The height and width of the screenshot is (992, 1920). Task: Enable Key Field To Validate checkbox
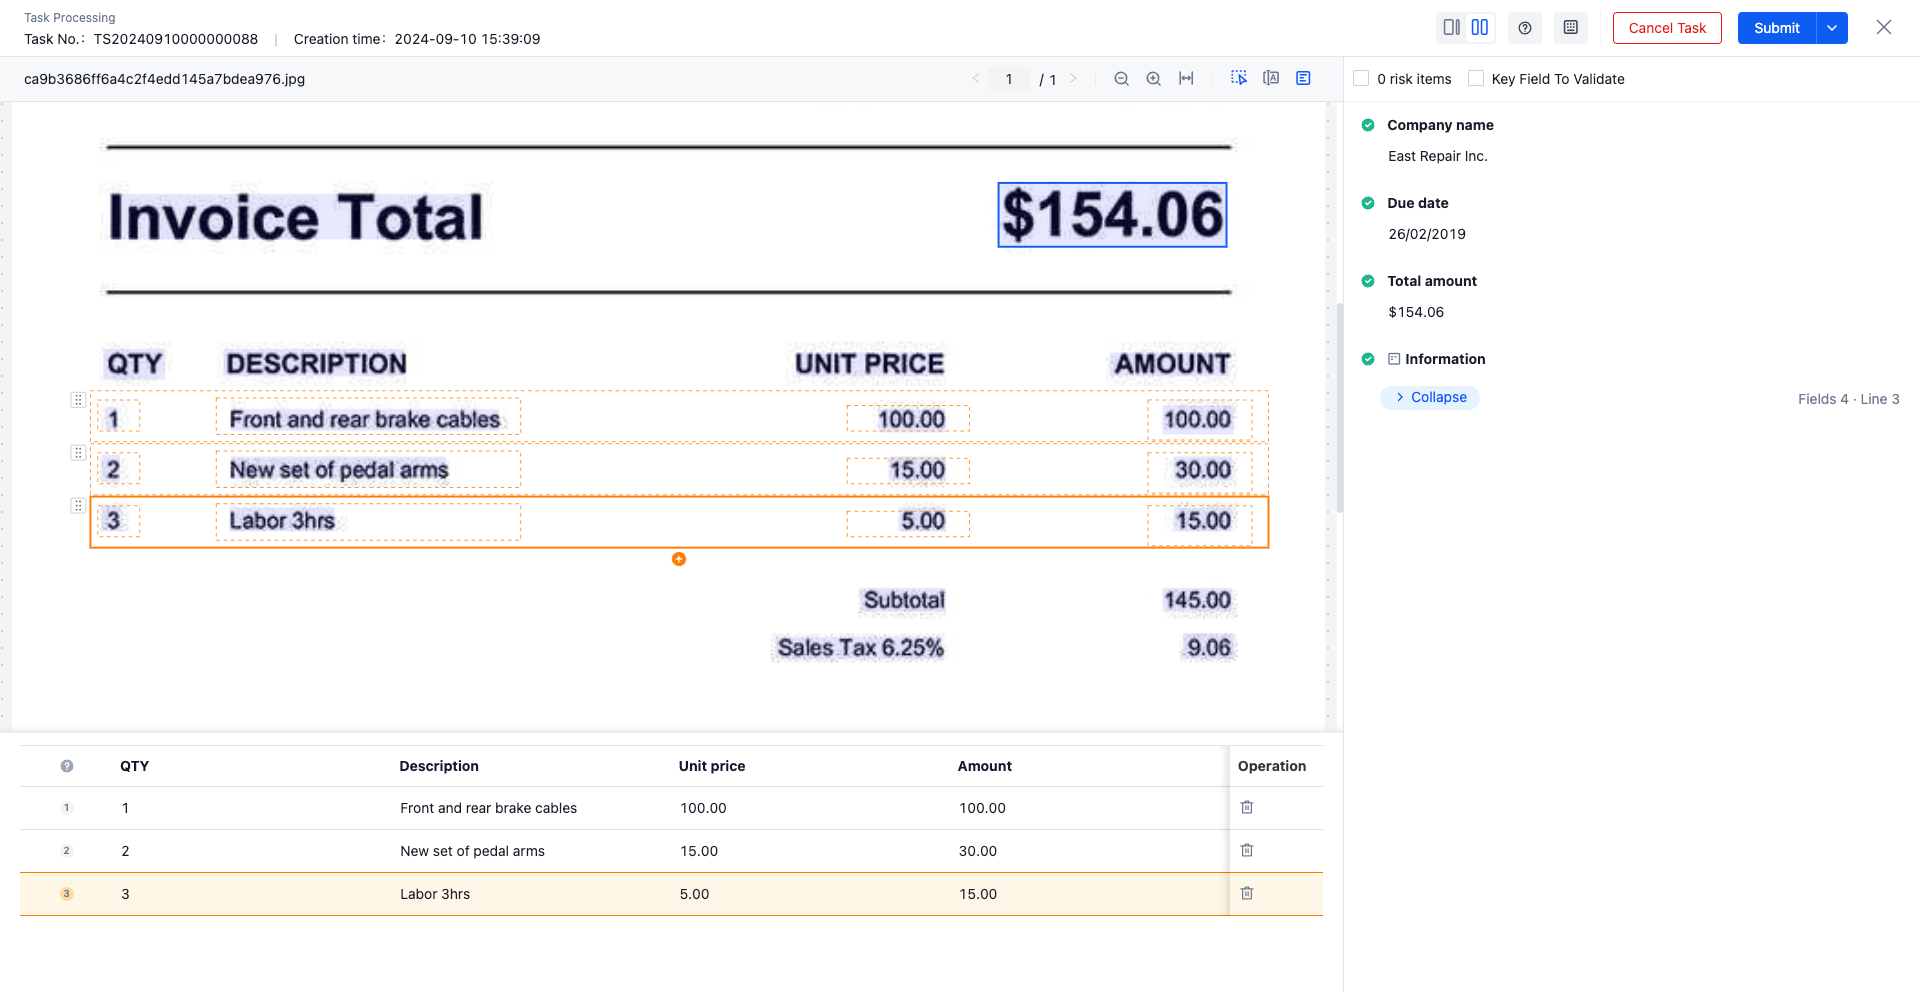tap(1476, 78)
